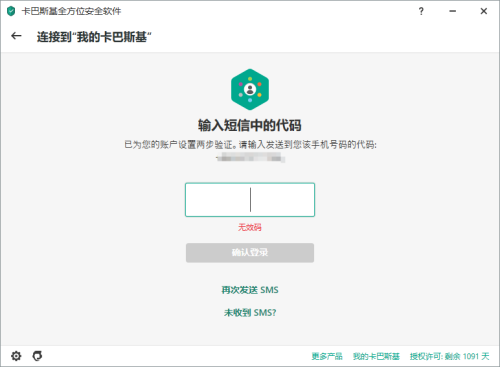Click the 已为您的账户设置两步验证 instruction text
500x367 pixels.
click(250, 145)
